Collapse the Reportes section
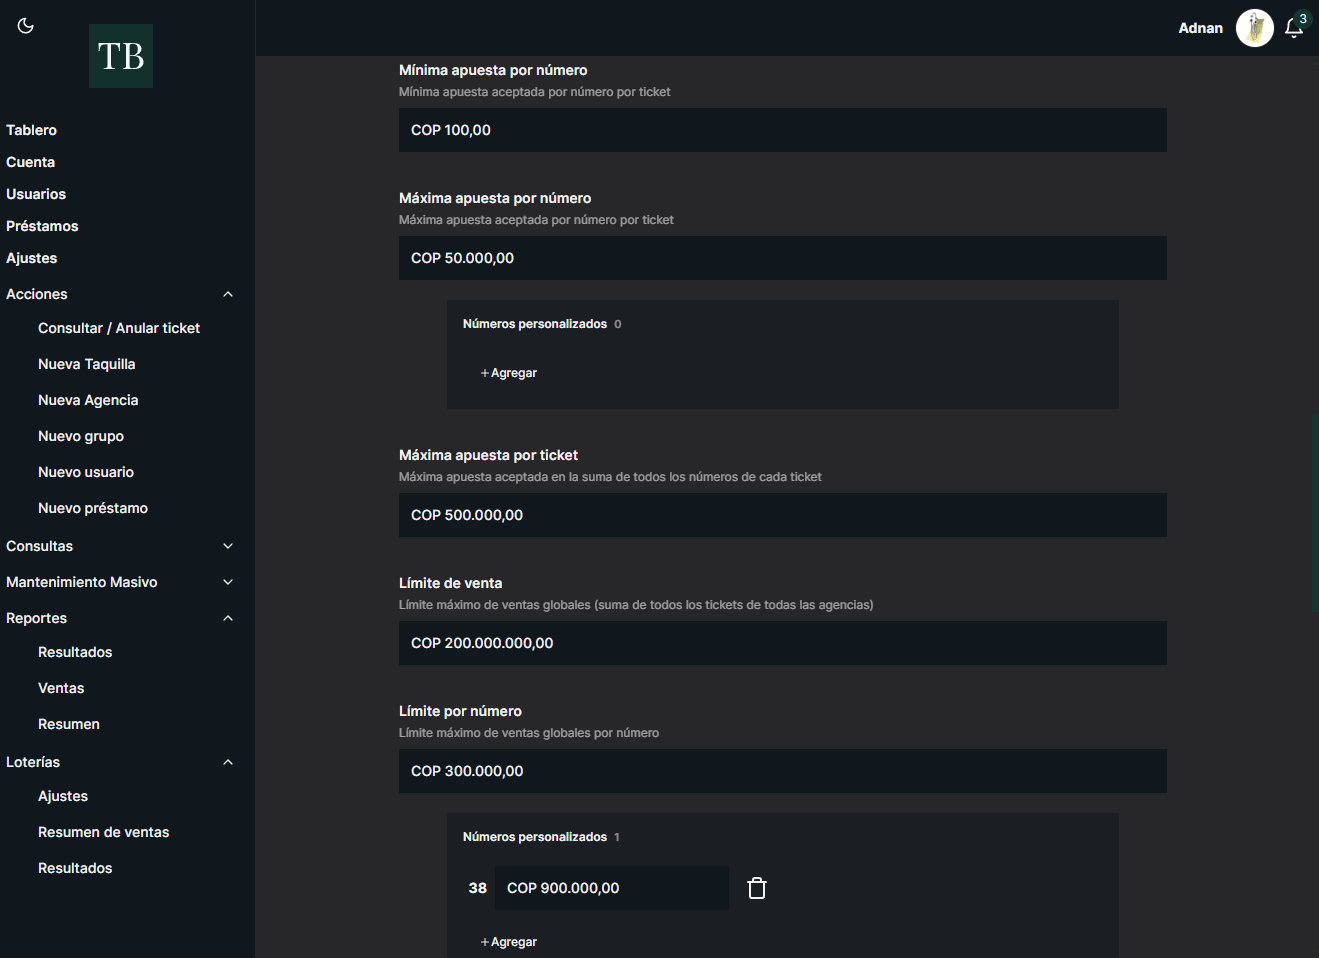Image resolution: width=1319 pixels, height=958 pixels. pyautogui.click(x=228, y=618)
